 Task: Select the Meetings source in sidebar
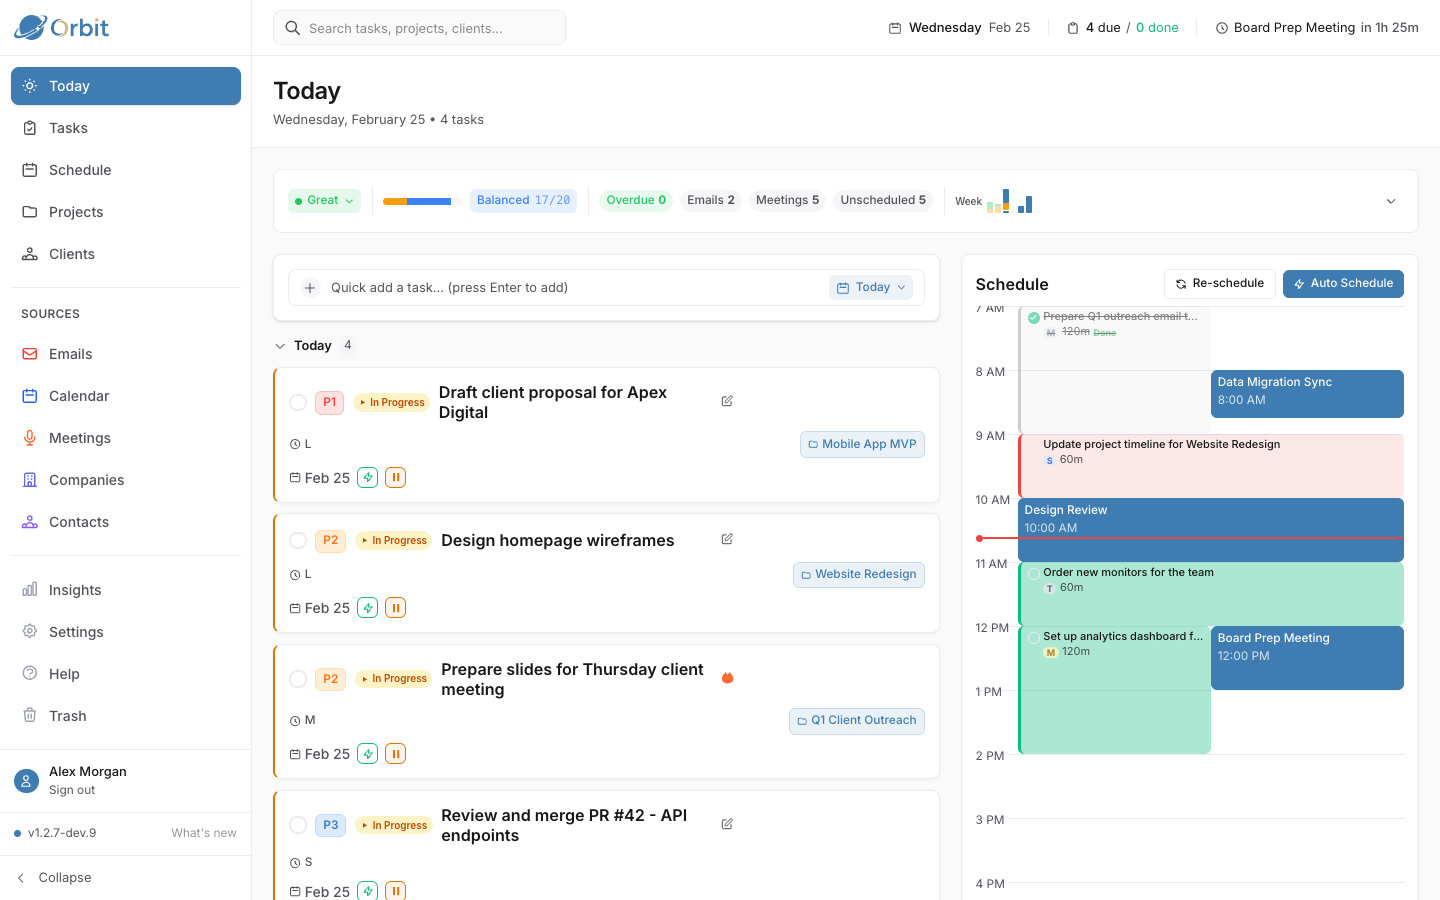coord(81,437)
